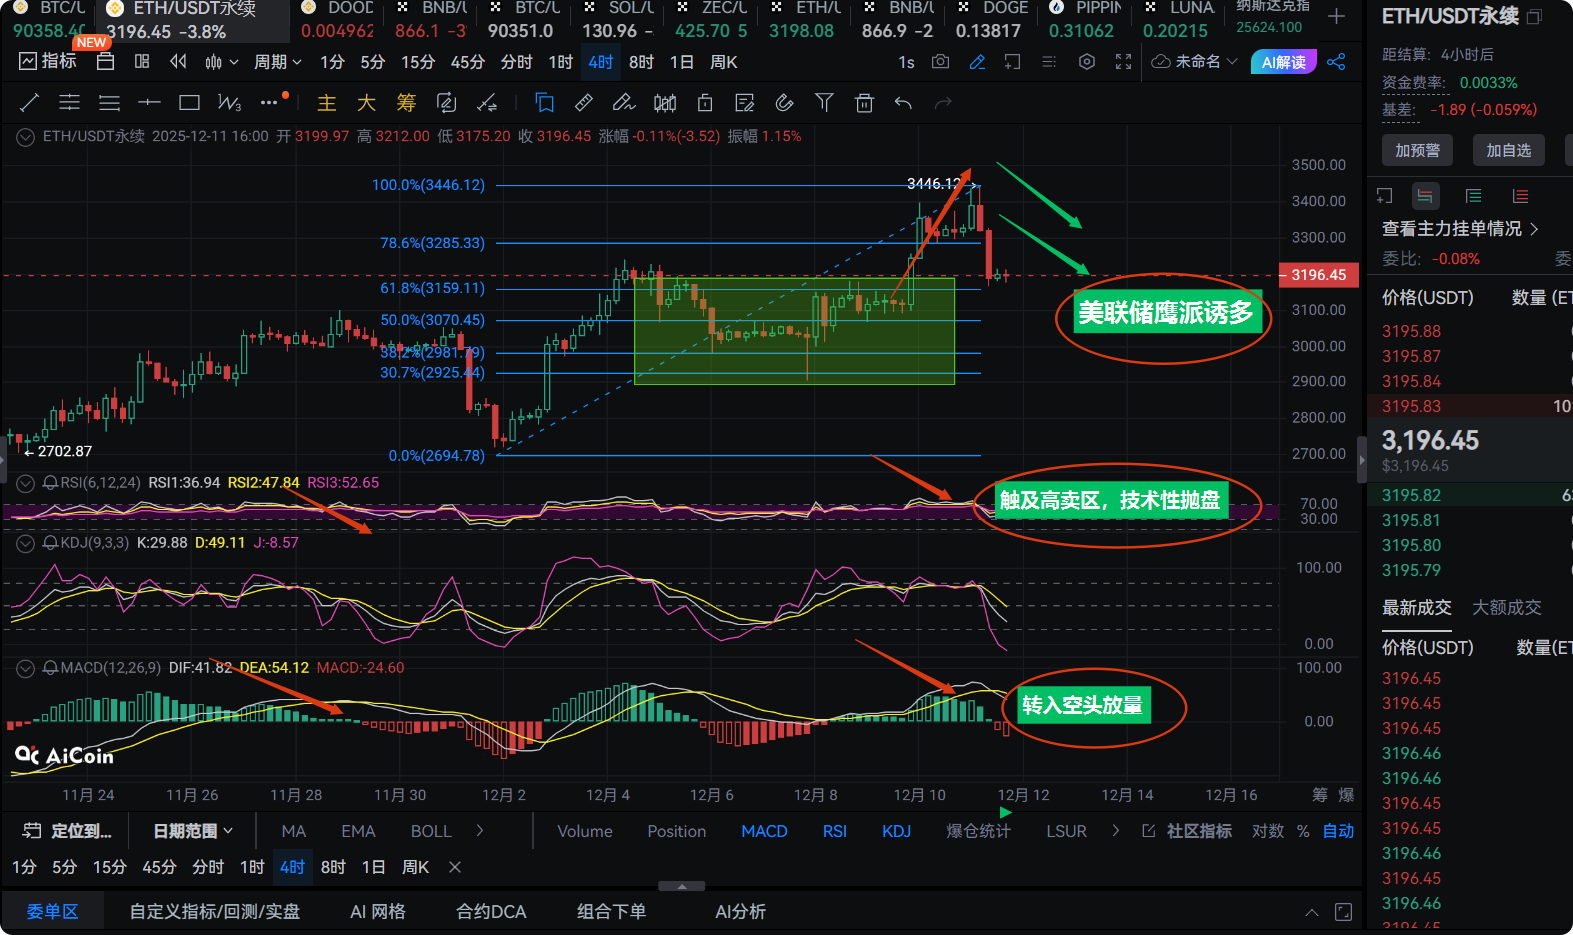Click the 加预警 button

coord(1417,150)
